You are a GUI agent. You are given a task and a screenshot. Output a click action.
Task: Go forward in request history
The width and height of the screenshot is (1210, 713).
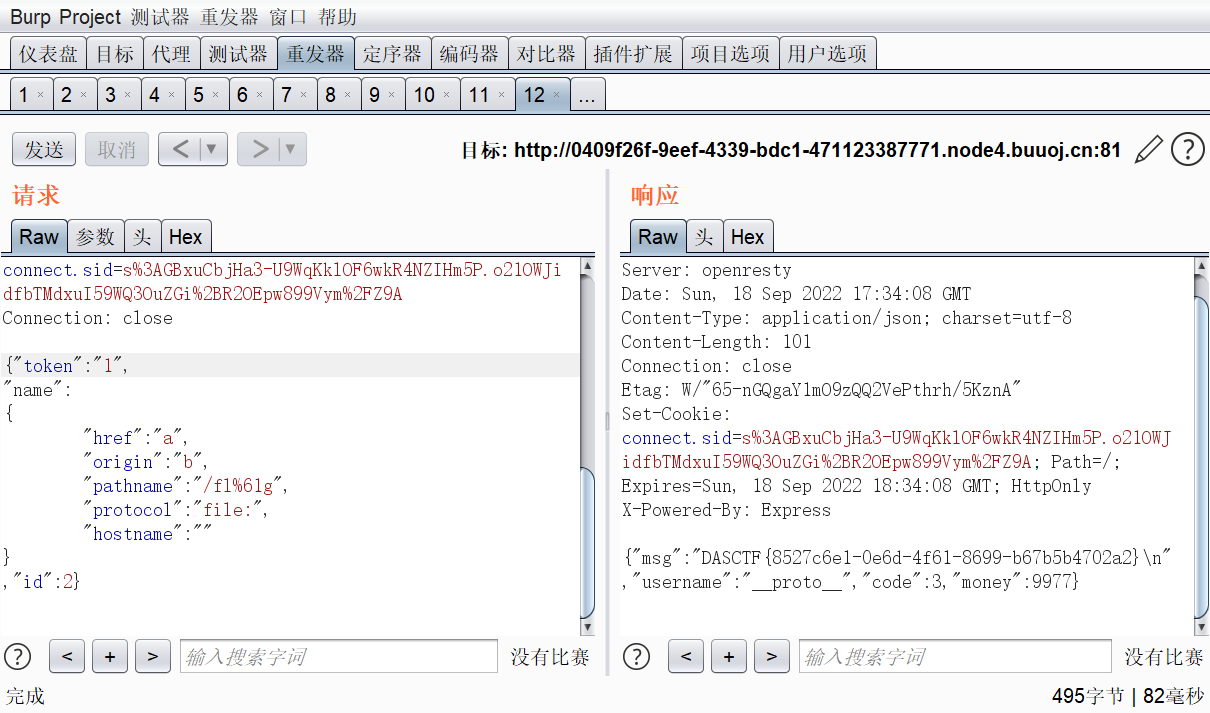[x=259, y=150]
